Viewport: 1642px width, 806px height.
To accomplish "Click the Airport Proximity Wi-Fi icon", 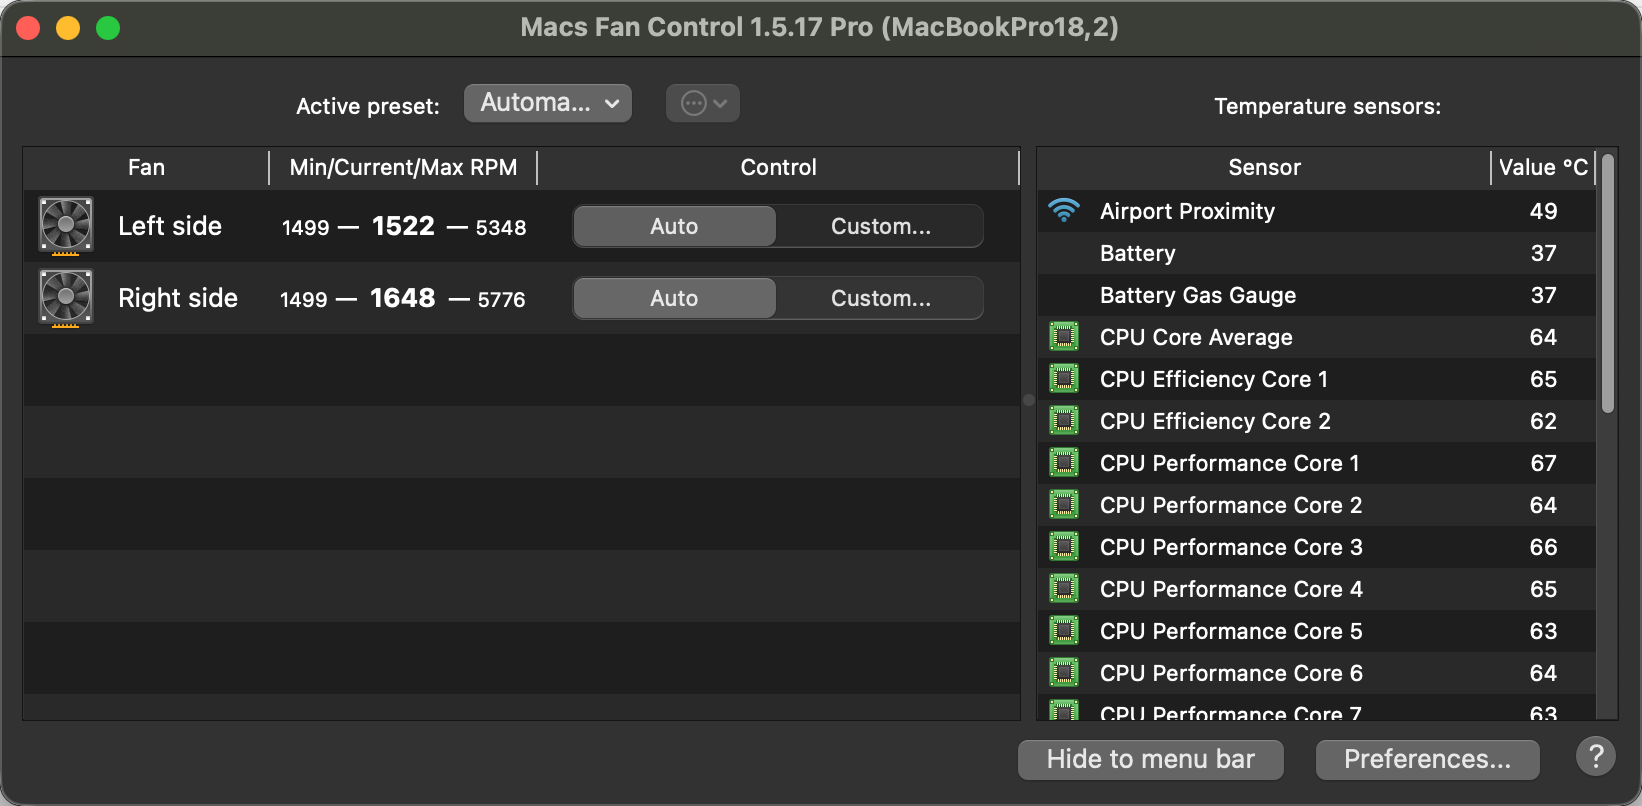I will click(x=1064, y=211).
